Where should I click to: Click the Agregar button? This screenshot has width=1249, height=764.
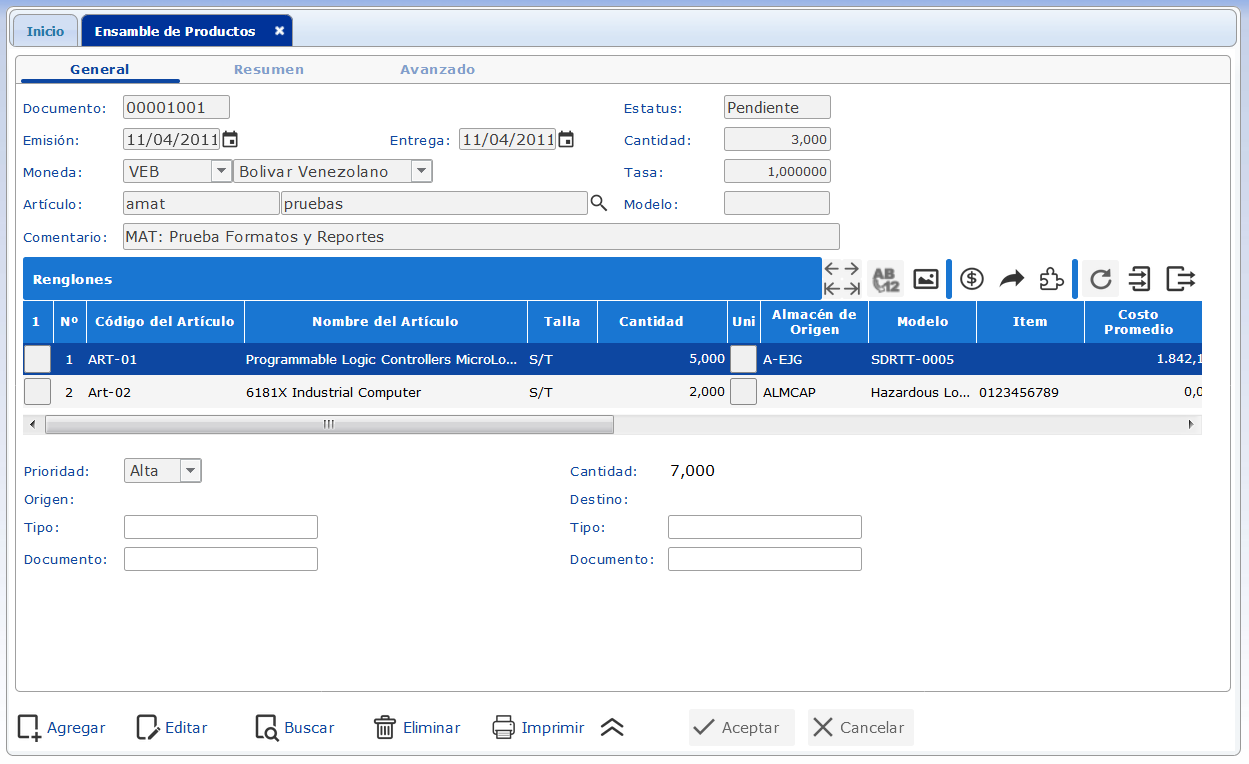click(x=62, y=728)
